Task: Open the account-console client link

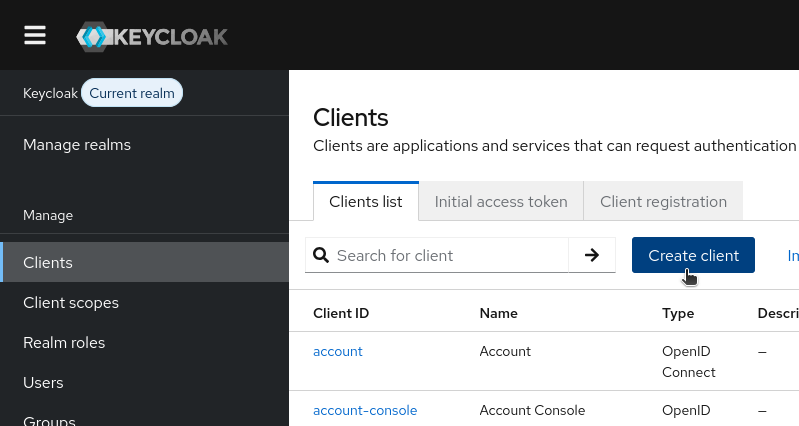Action: tap(365, 411)
